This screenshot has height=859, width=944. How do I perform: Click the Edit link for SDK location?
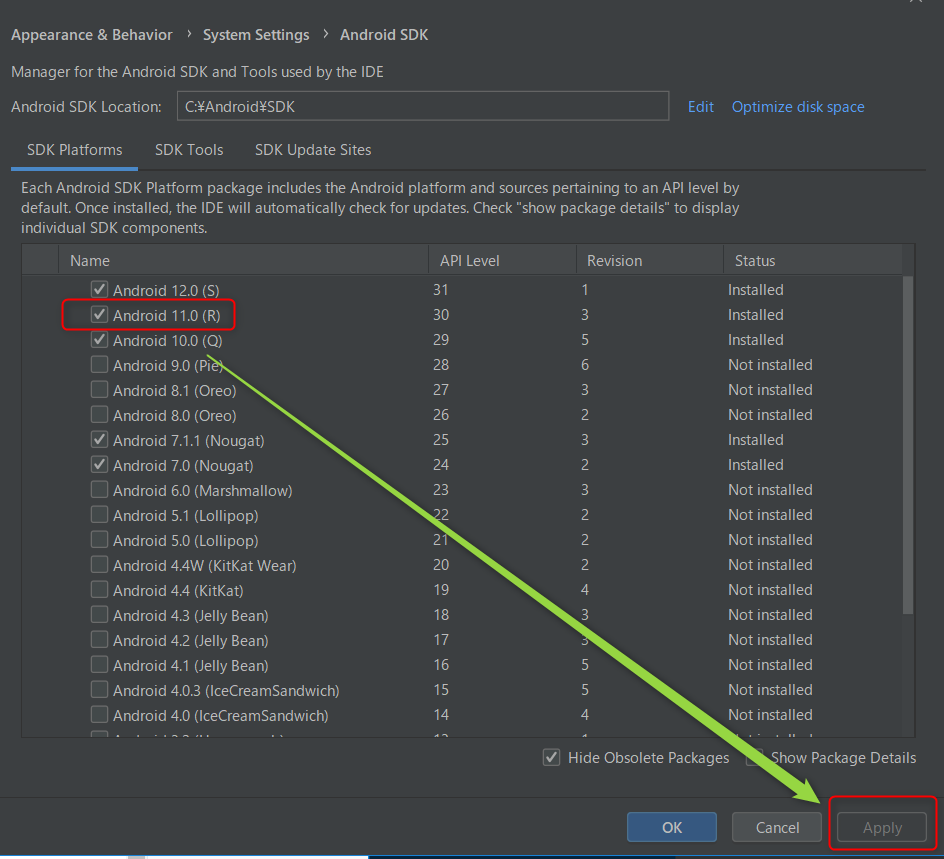(x=701, y=107)
